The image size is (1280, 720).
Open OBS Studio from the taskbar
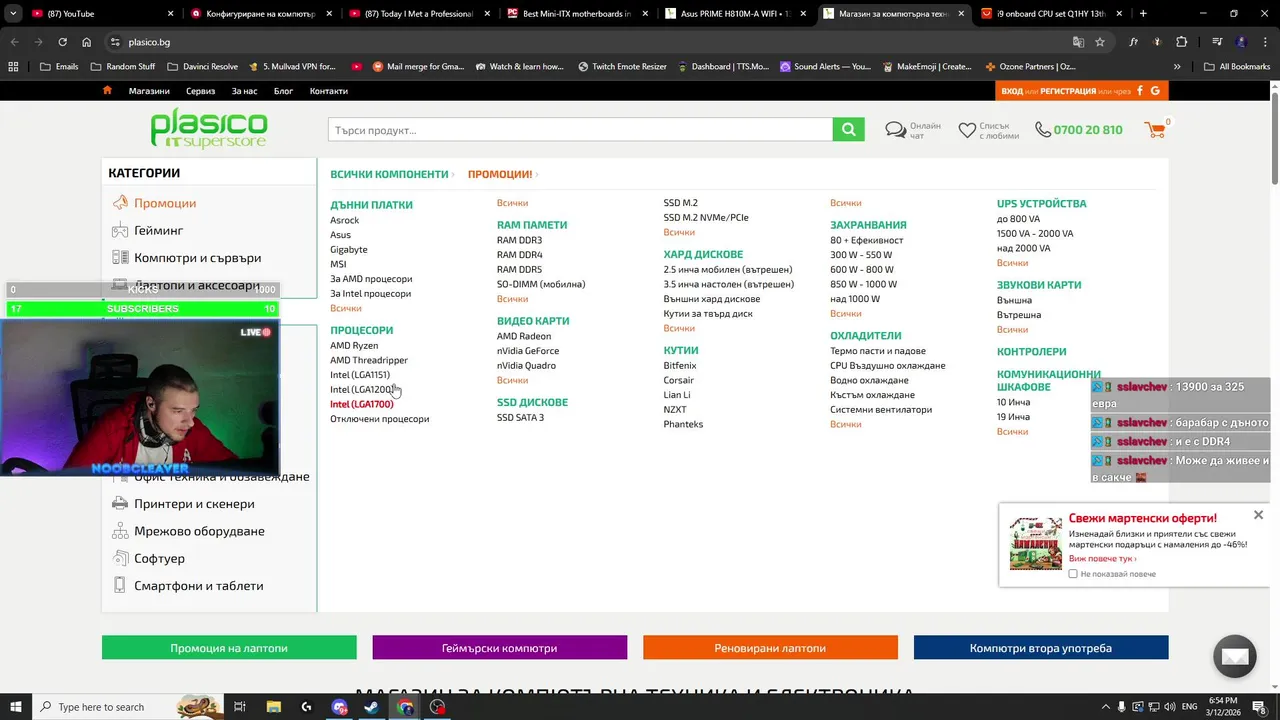click(437, 707)
